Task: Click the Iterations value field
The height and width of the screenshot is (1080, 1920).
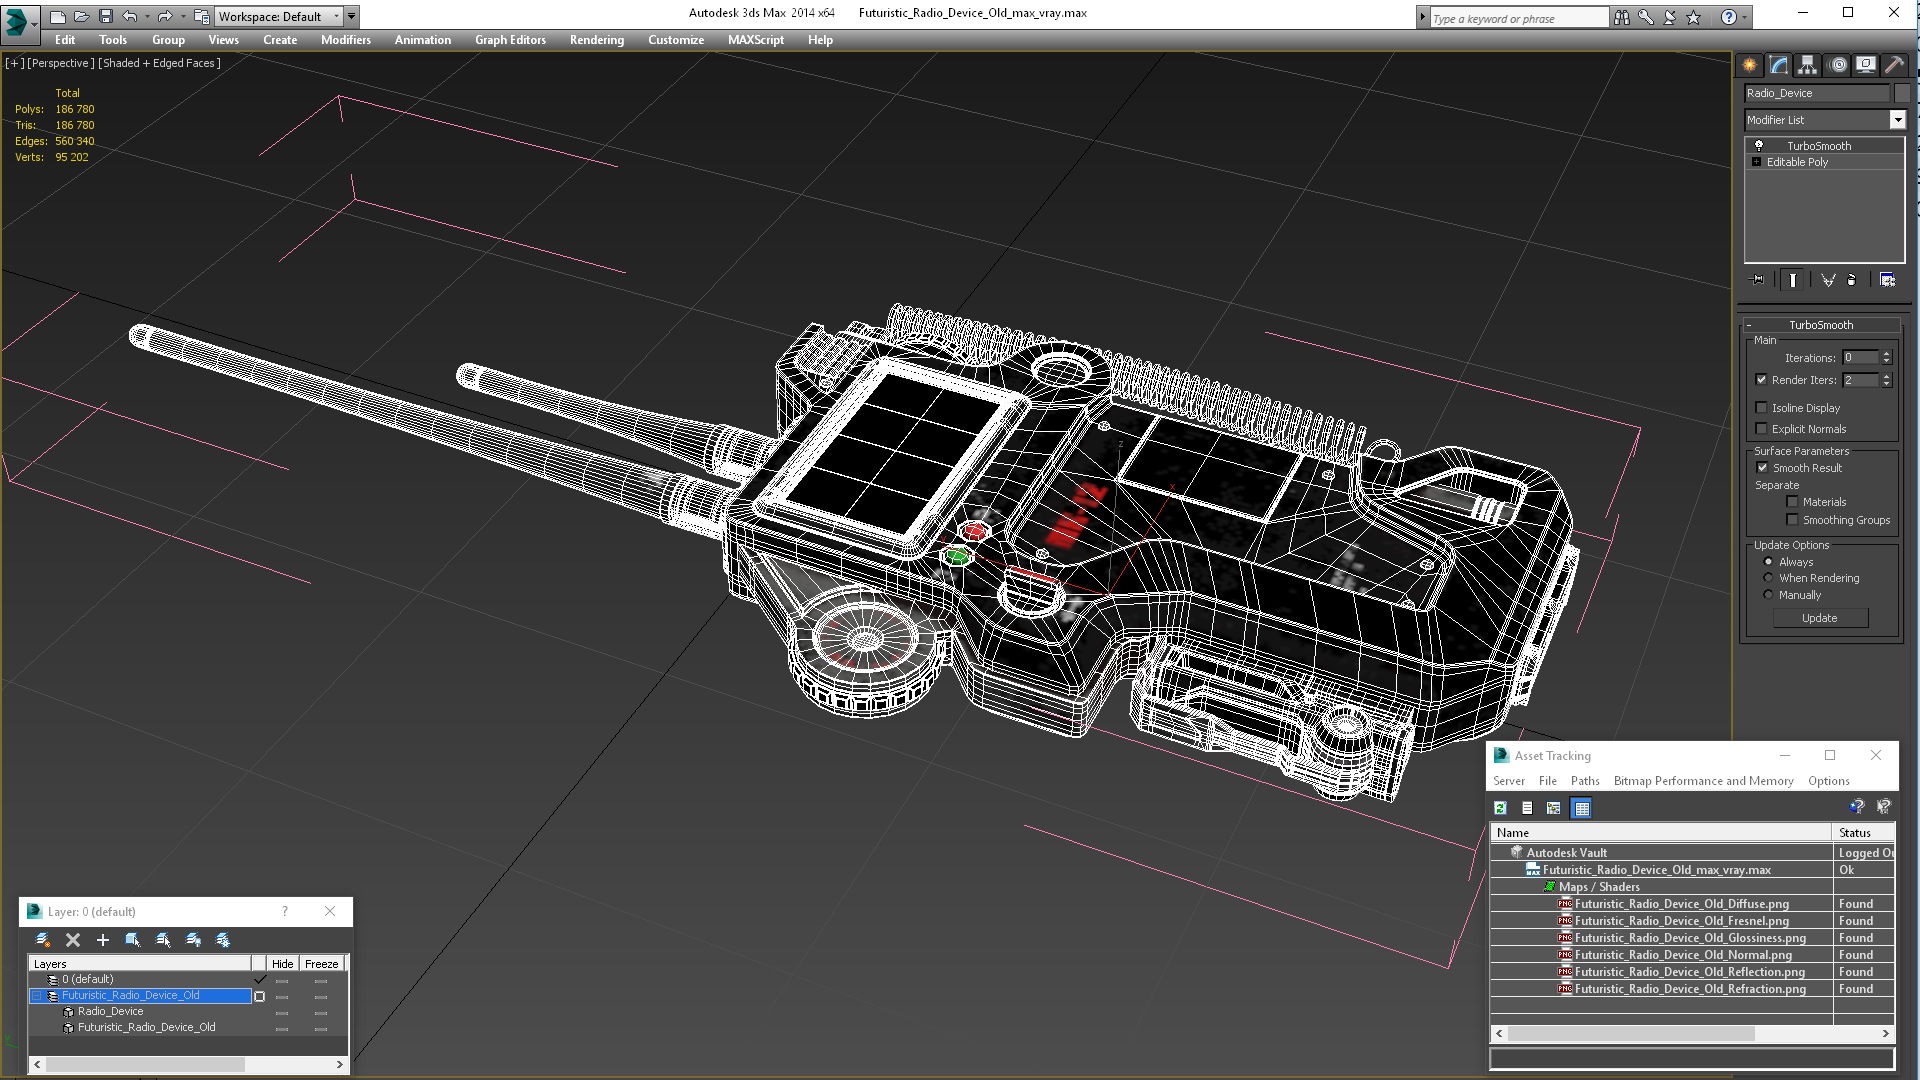Action: (x=1860, y=358)
